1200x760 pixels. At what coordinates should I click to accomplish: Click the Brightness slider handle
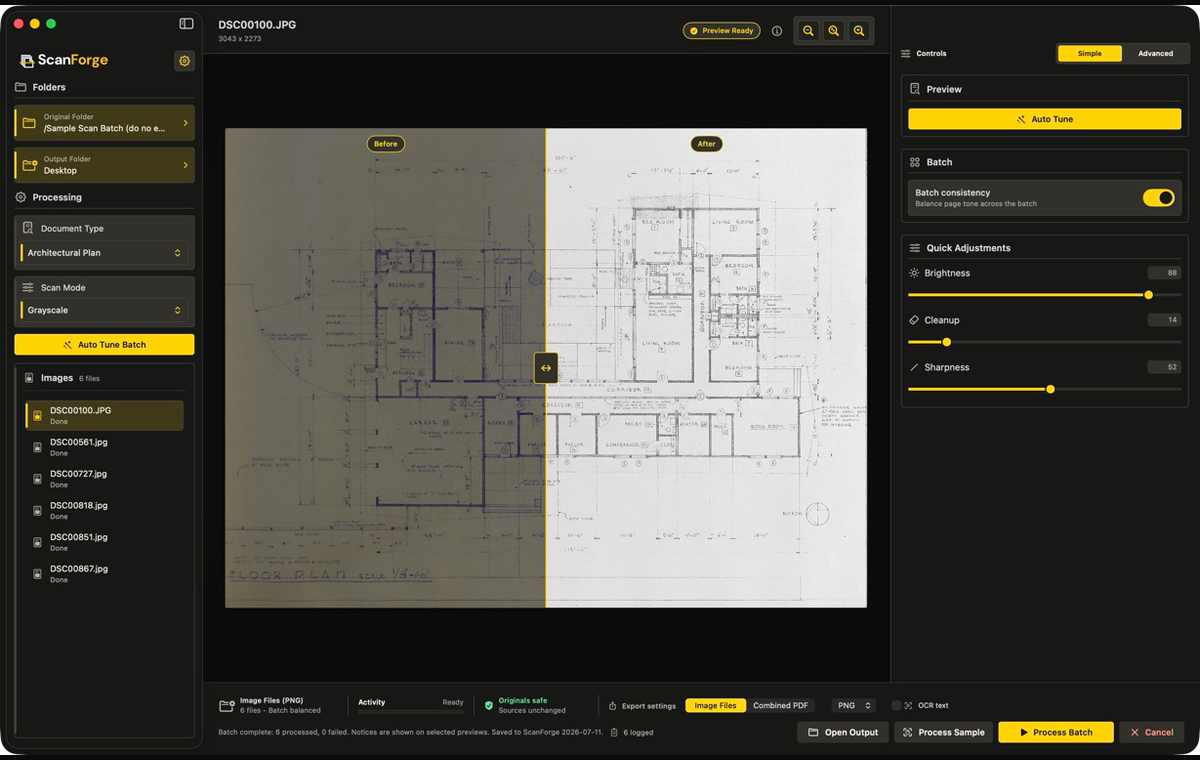pos(1148,295)
